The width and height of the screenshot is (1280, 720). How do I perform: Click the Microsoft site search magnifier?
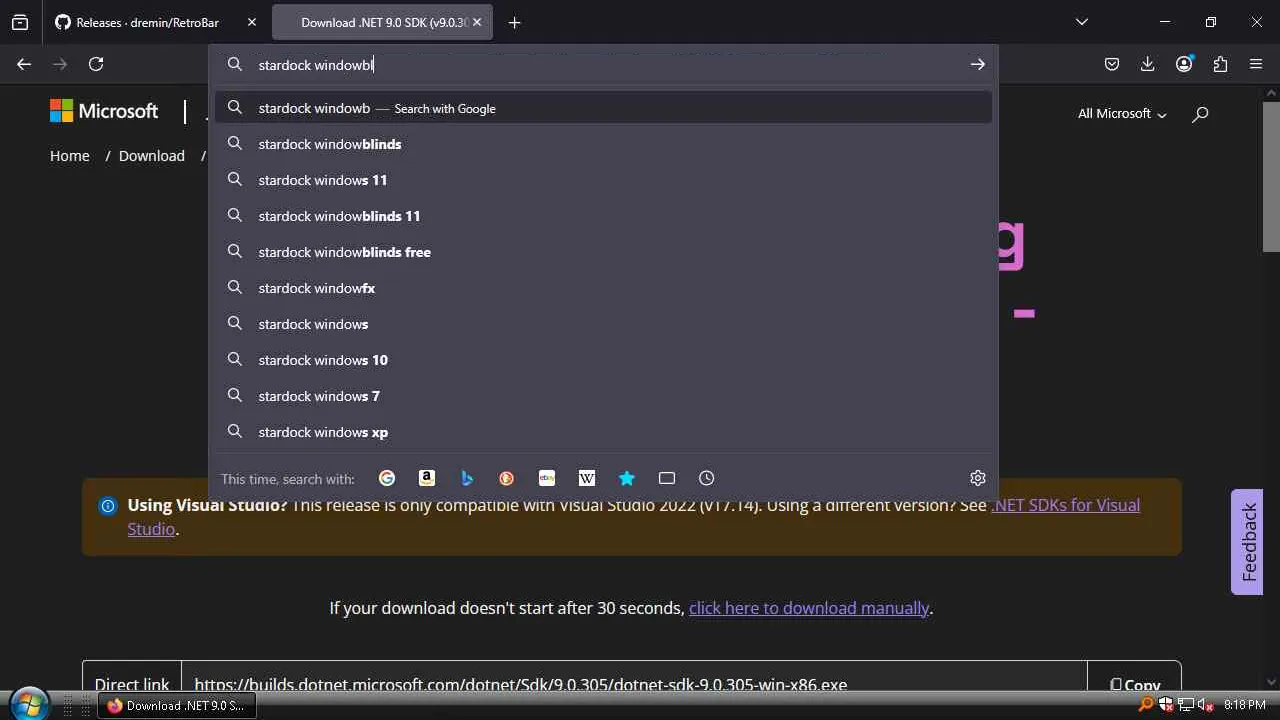click(1200, 114)
